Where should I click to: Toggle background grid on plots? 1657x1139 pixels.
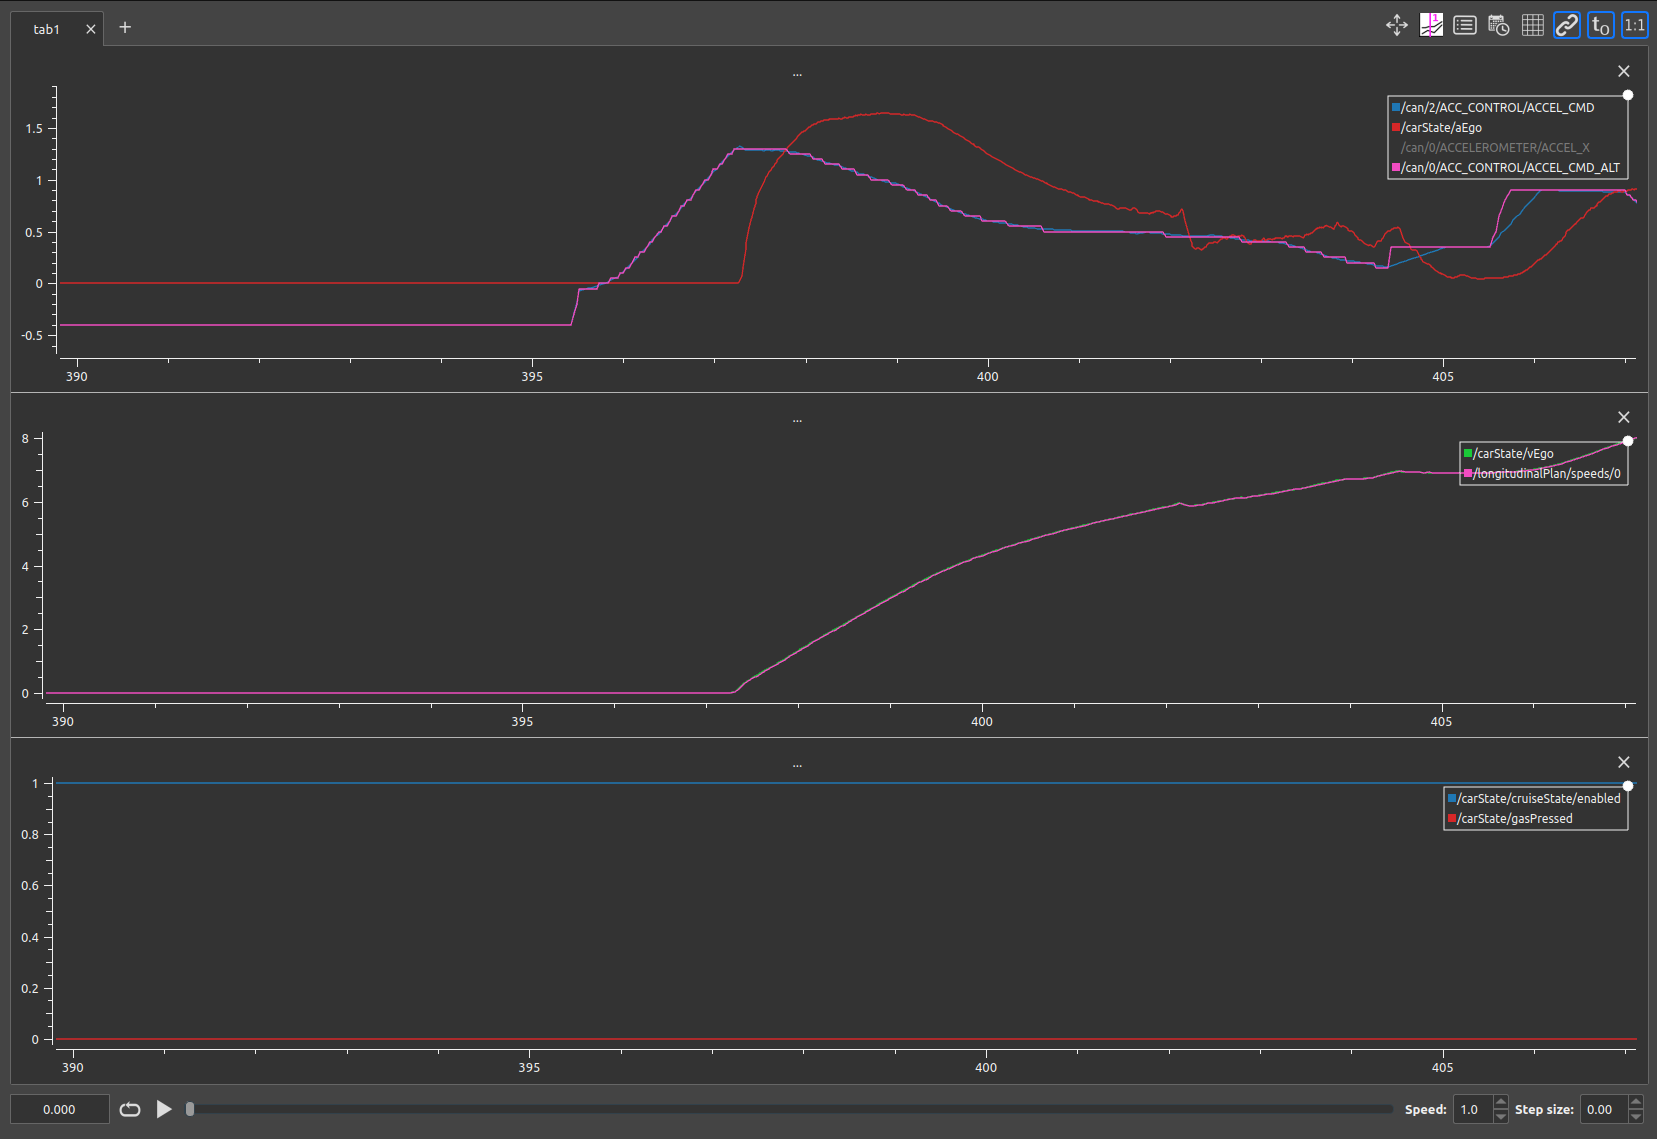1532,25
